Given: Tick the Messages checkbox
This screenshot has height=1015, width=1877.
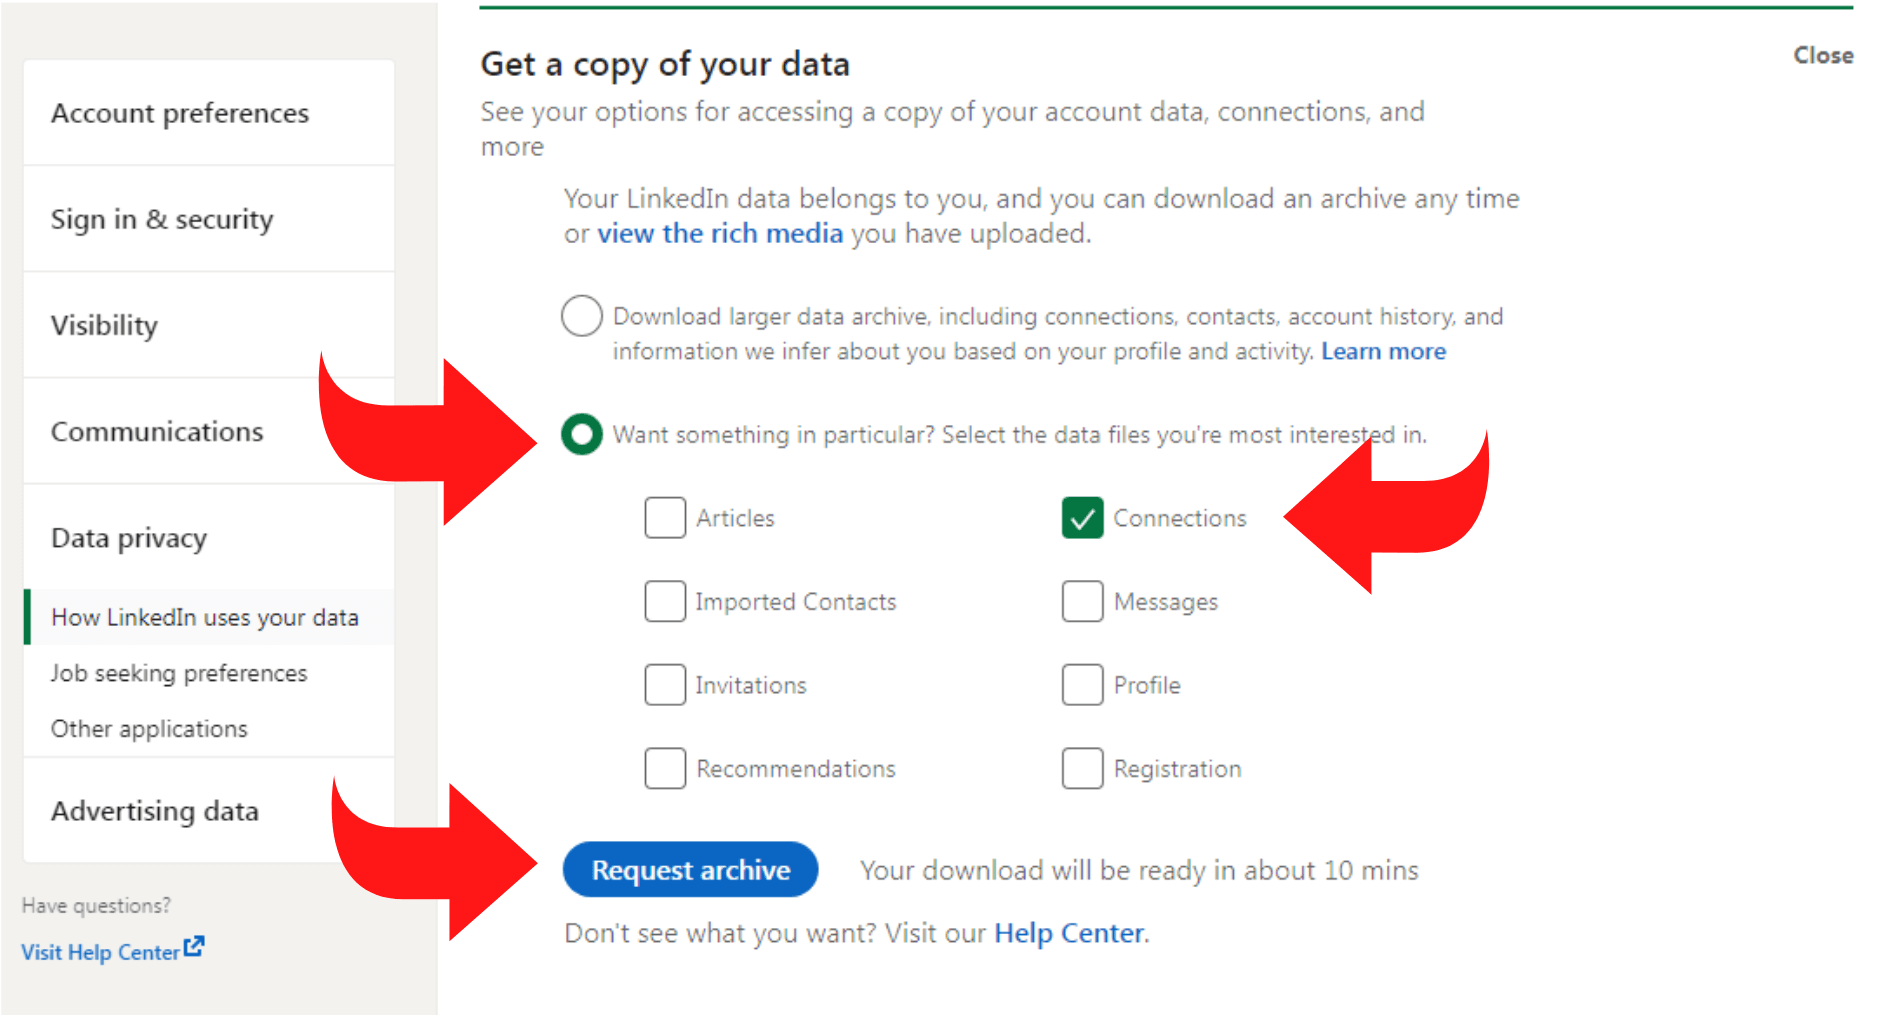Looking at the screenshot, I should pos(1082,602).
